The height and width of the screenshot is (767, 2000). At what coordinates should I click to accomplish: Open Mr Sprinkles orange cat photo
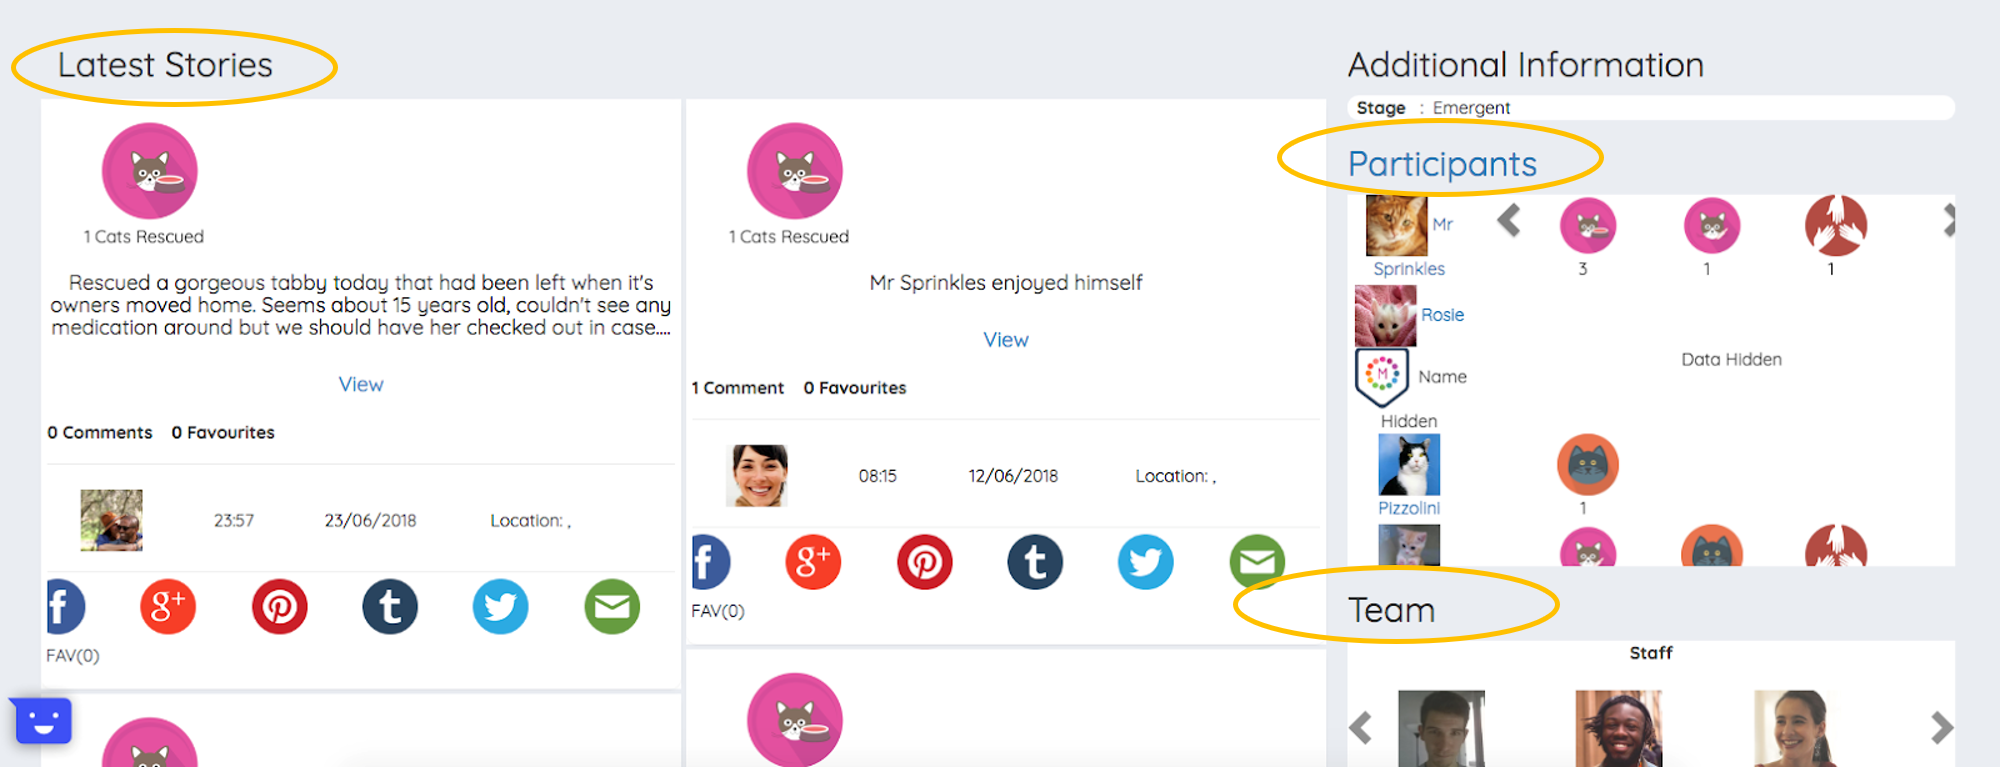click(x=1397, y=226)
